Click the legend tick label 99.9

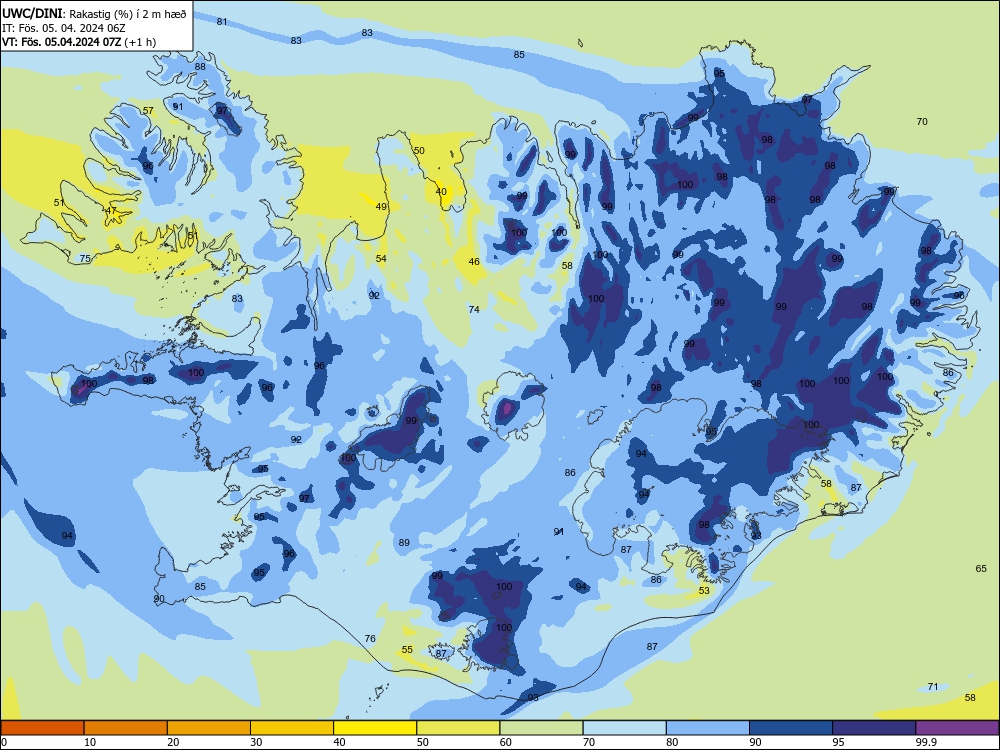926,742
